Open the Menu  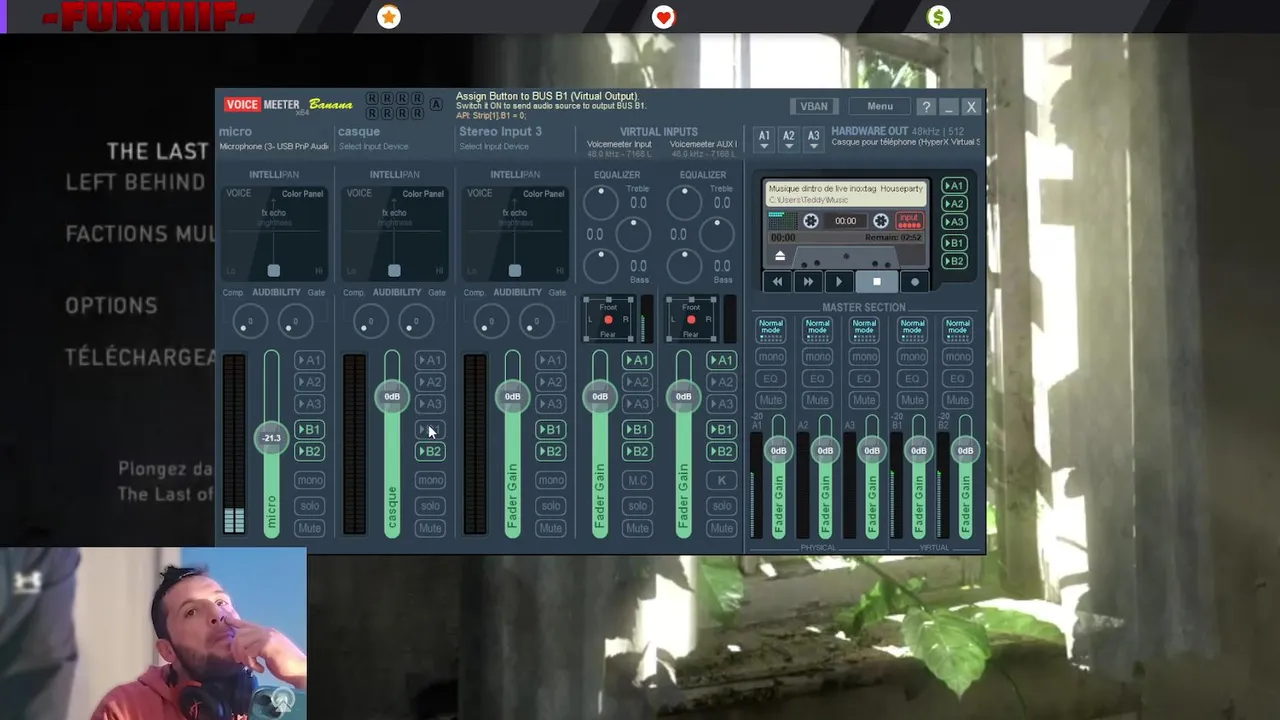click(x=880, y=107)
